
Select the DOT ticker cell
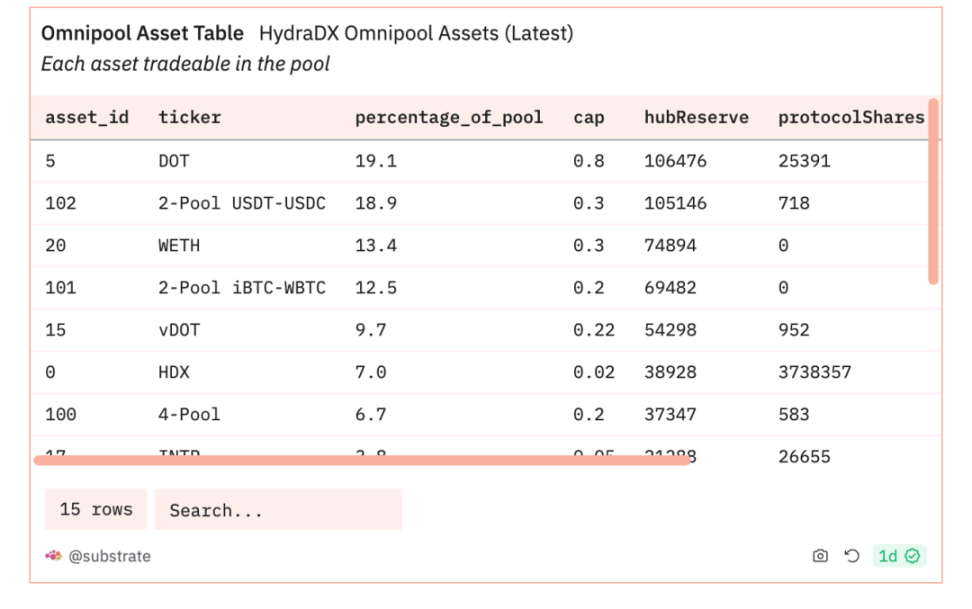coord(174,161)
